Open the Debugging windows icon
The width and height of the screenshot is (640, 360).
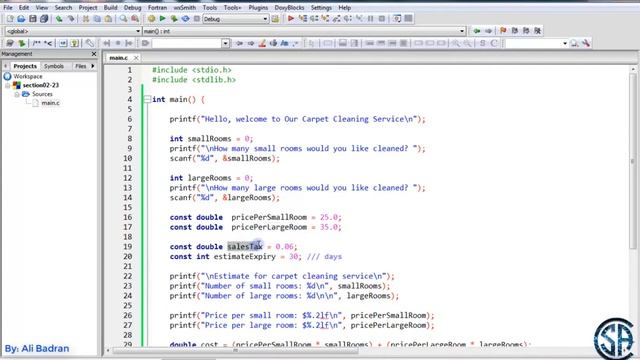coord(397,18)
